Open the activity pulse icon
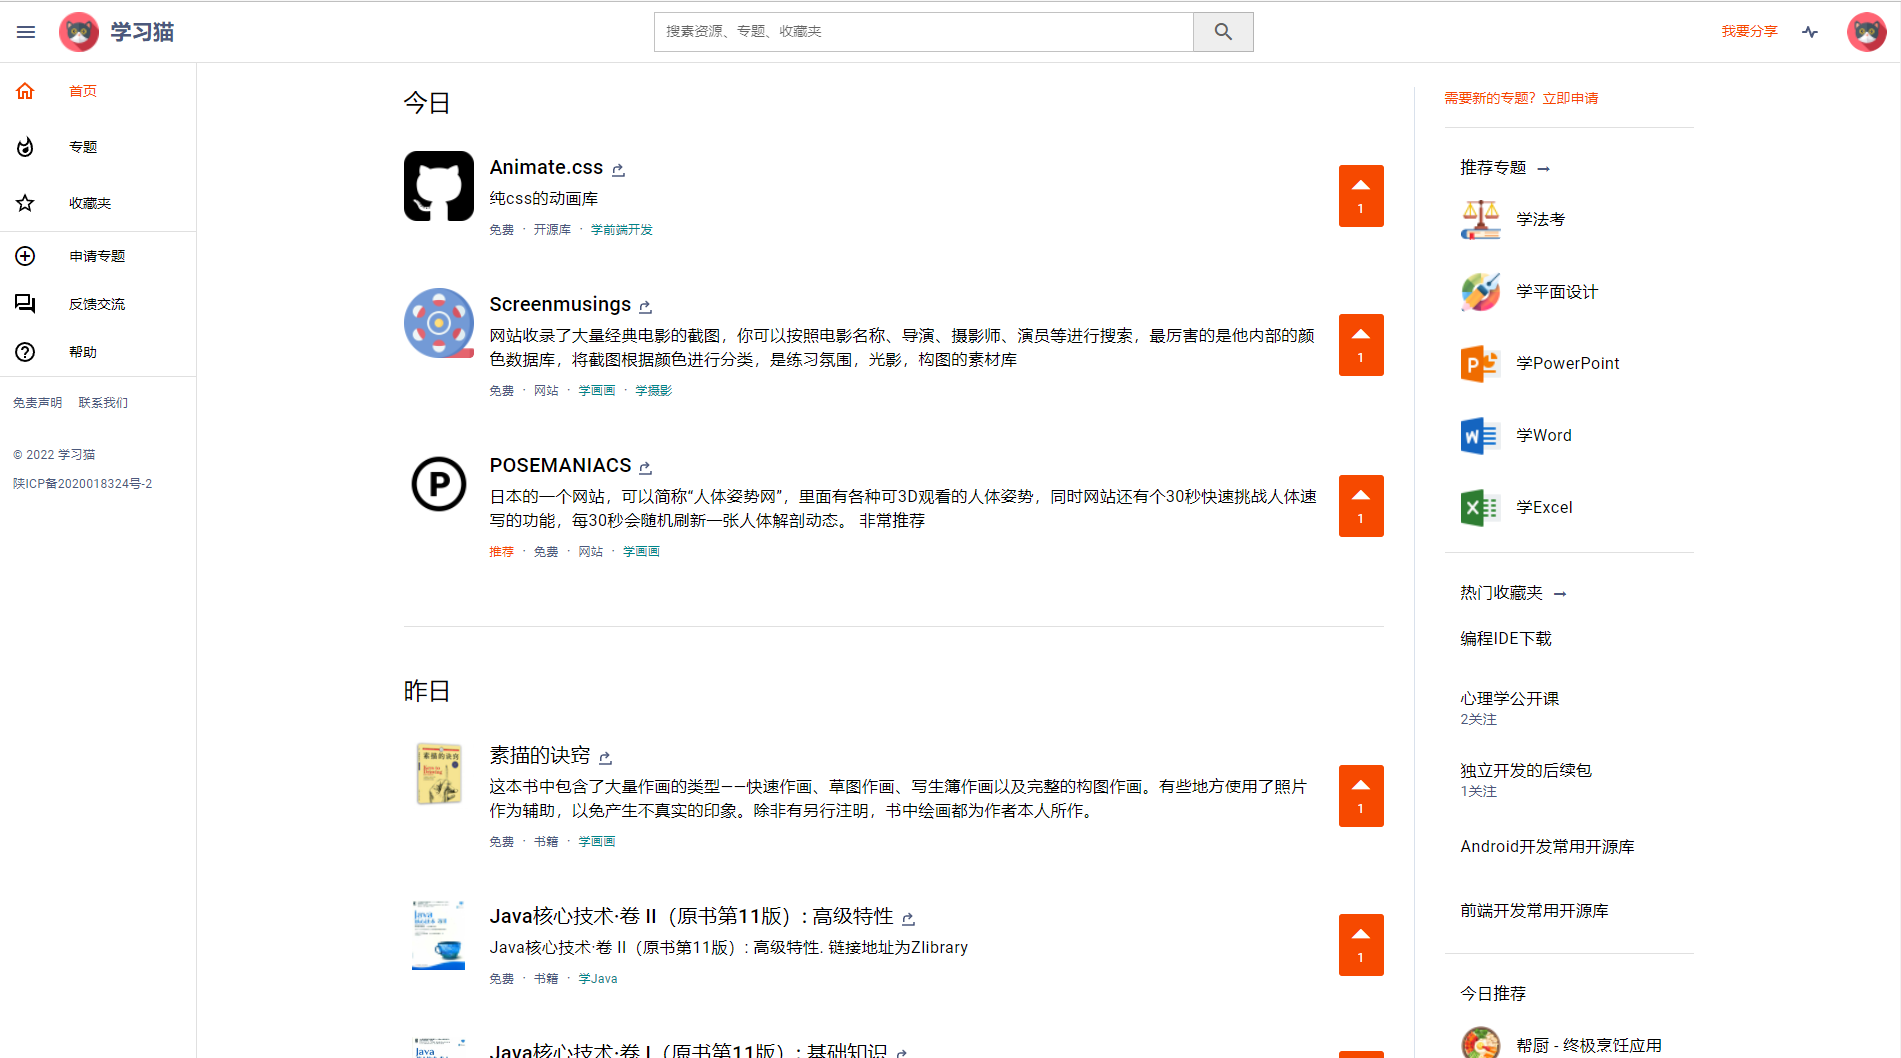 [1809, 32]
